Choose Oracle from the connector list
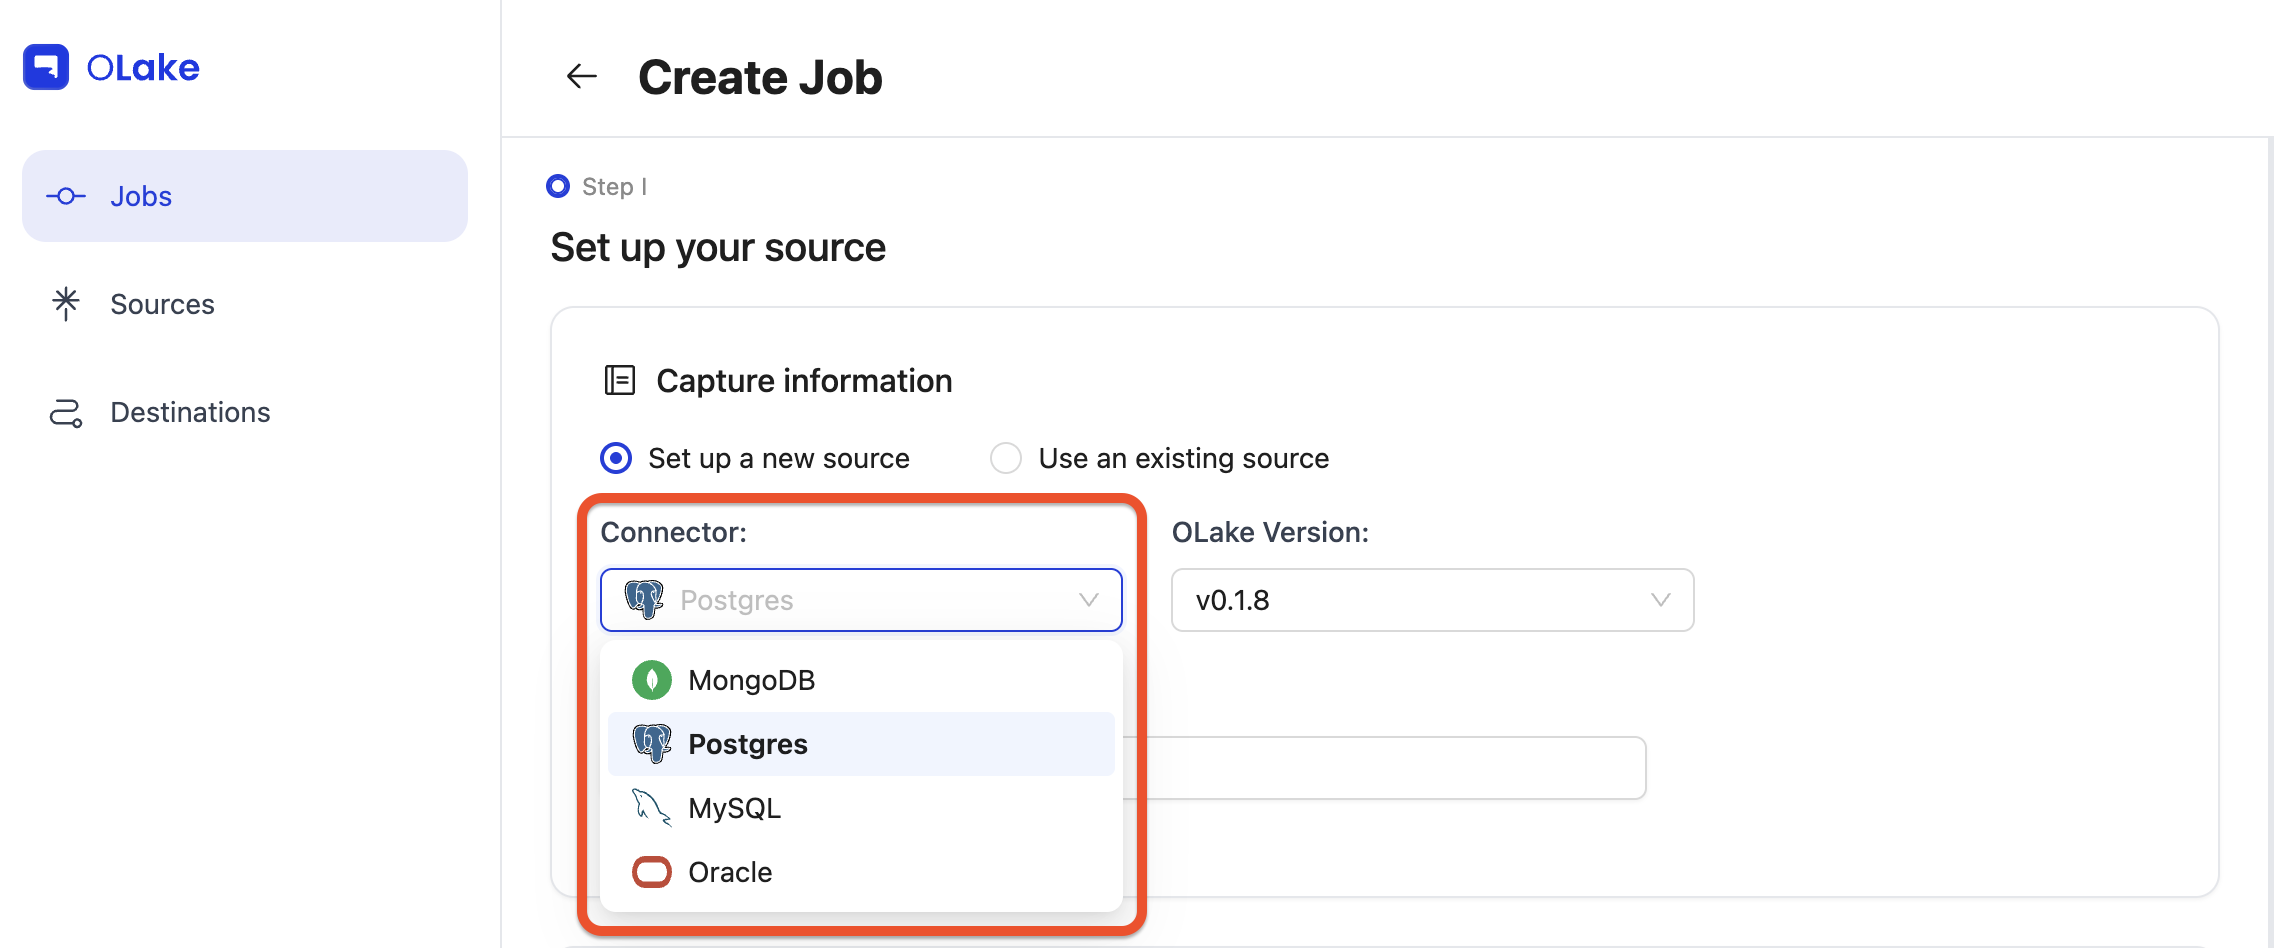Image resolution: width=2274 pixels, height=948 pixels. pyautogui.click(x=861, y=872)
